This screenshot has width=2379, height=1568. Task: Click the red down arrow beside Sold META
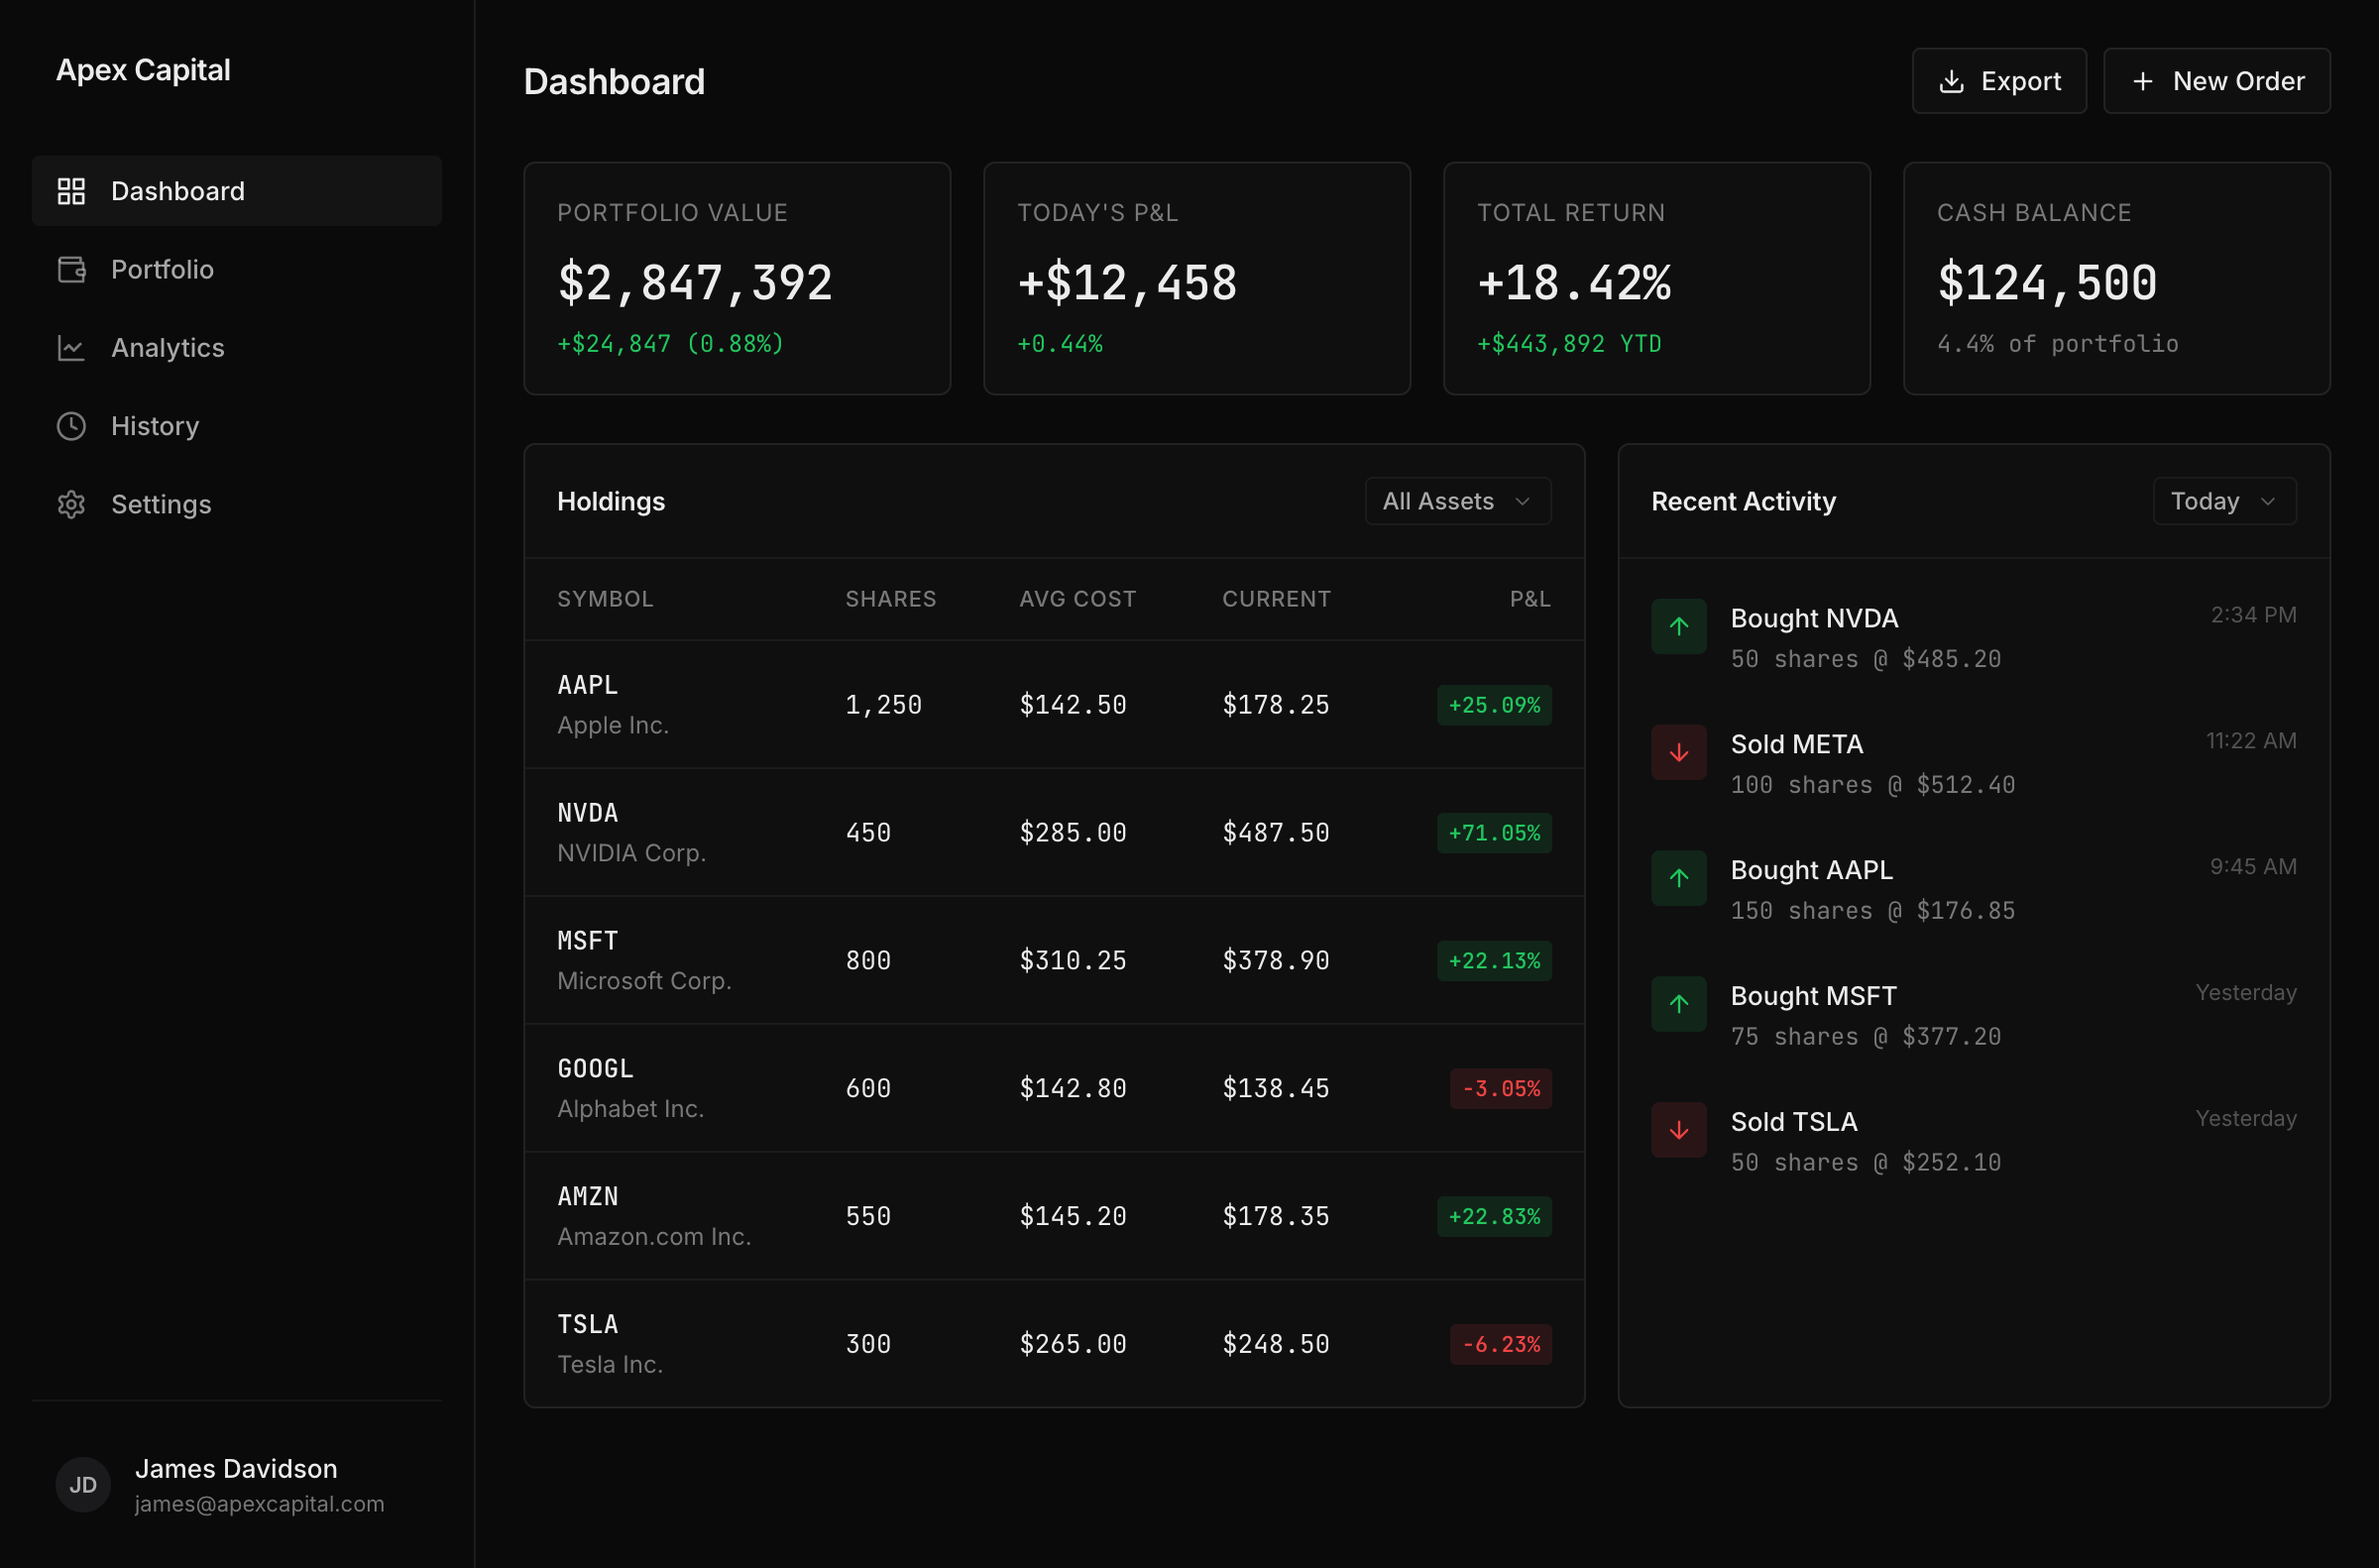(1678, 751)
